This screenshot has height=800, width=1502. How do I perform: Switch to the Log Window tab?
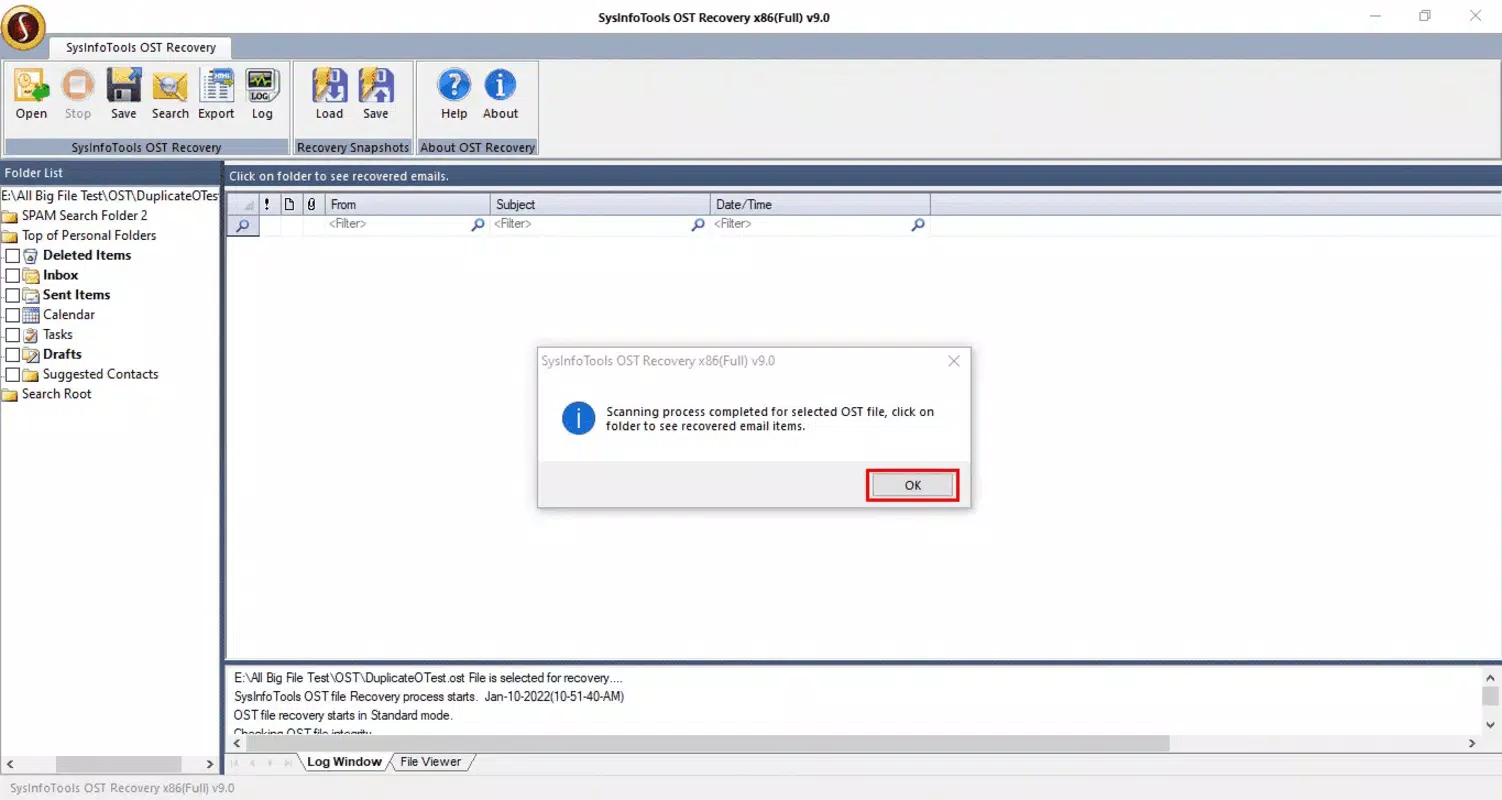pyautogui.click(x=343, y=762)
